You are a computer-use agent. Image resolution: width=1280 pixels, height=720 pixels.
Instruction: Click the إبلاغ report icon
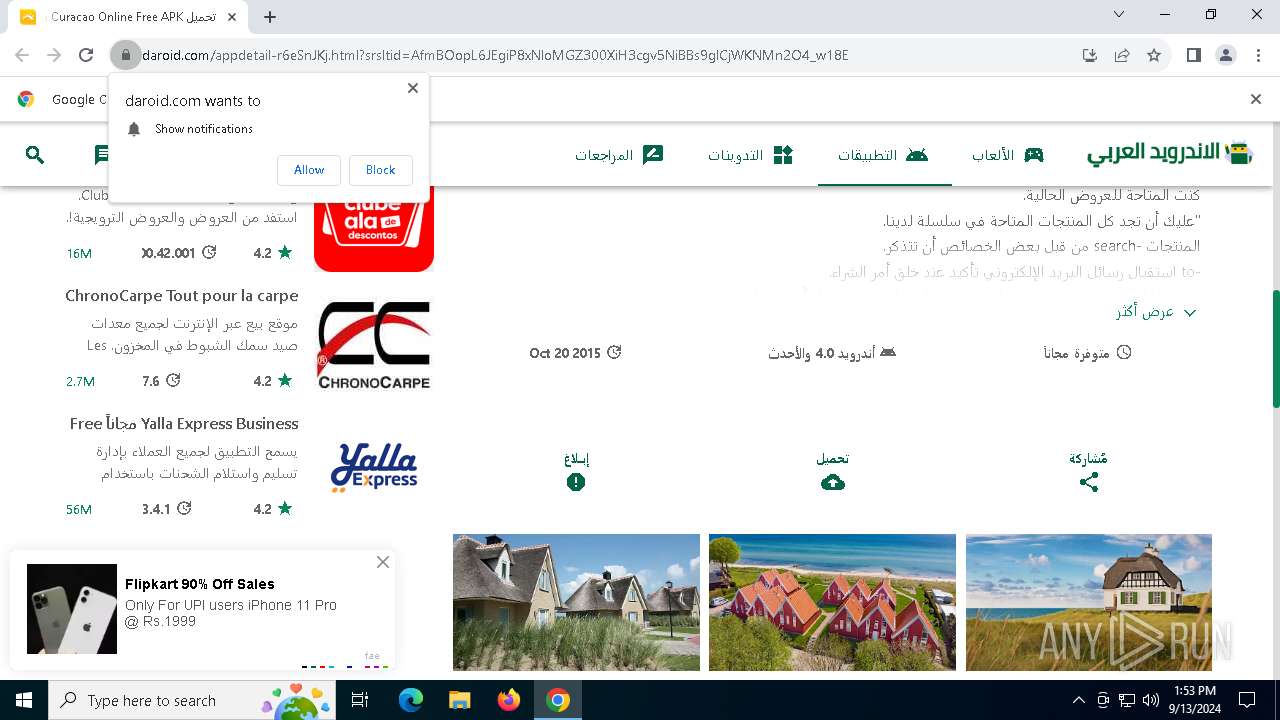click(576, 483)
